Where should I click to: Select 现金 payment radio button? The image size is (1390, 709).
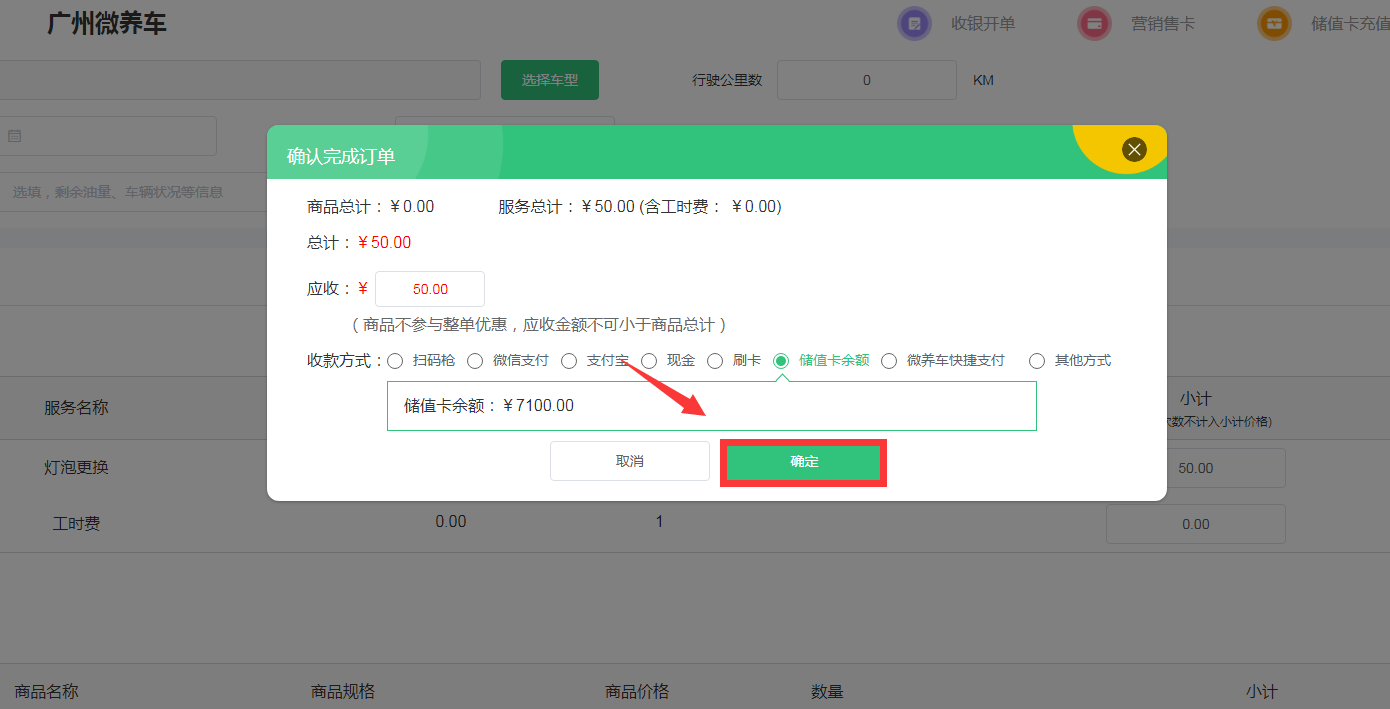(x=649, y=361)
